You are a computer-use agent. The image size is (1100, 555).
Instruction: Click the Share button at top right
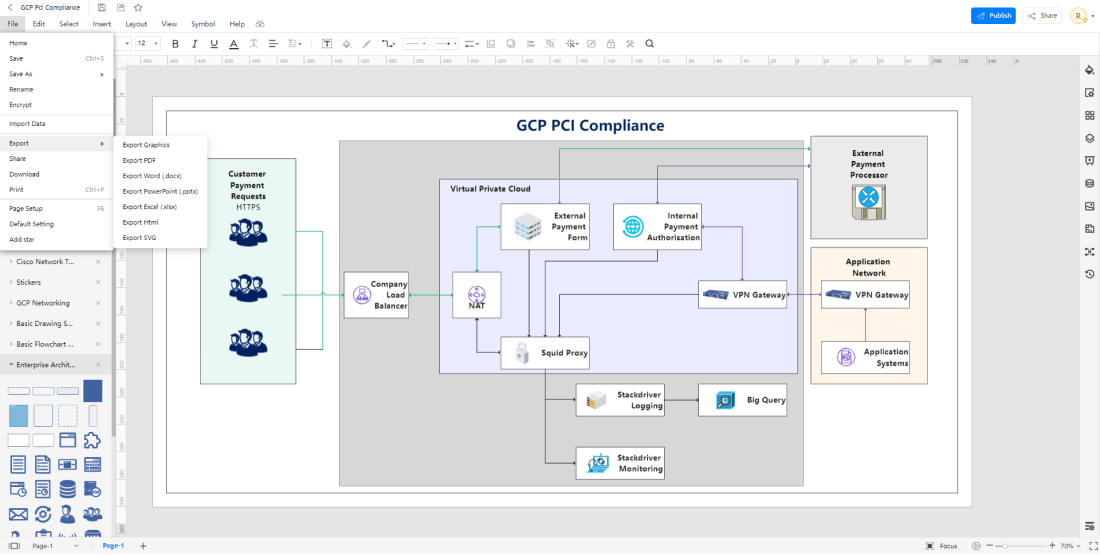1042,15
